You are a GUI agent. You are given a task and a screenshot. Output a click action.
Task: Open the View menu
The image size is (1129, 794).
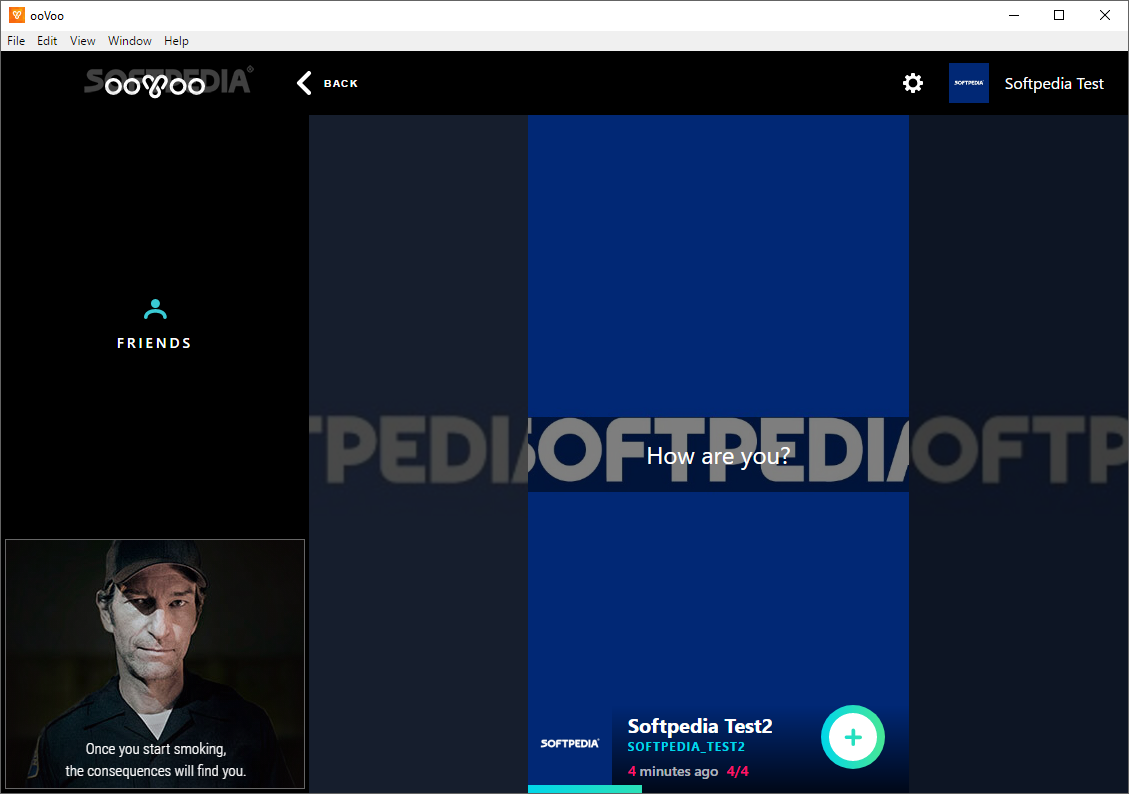pyautogui.click(x=82, y=41)
